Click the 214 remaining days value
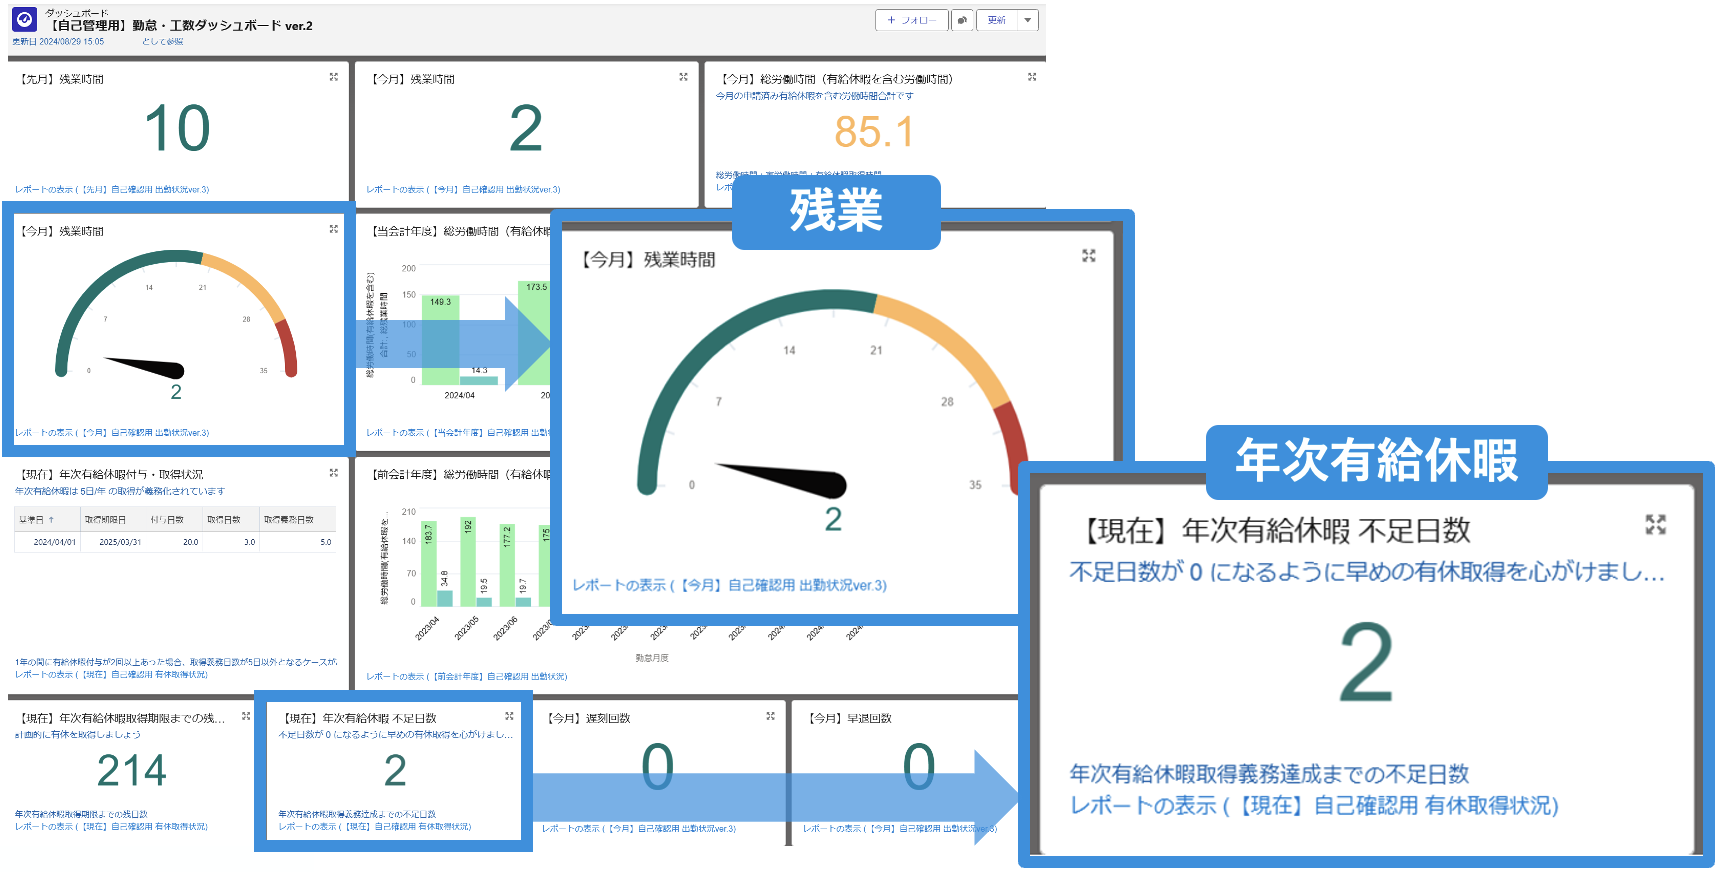1718x872 pixels. click(x=132, y=771)
